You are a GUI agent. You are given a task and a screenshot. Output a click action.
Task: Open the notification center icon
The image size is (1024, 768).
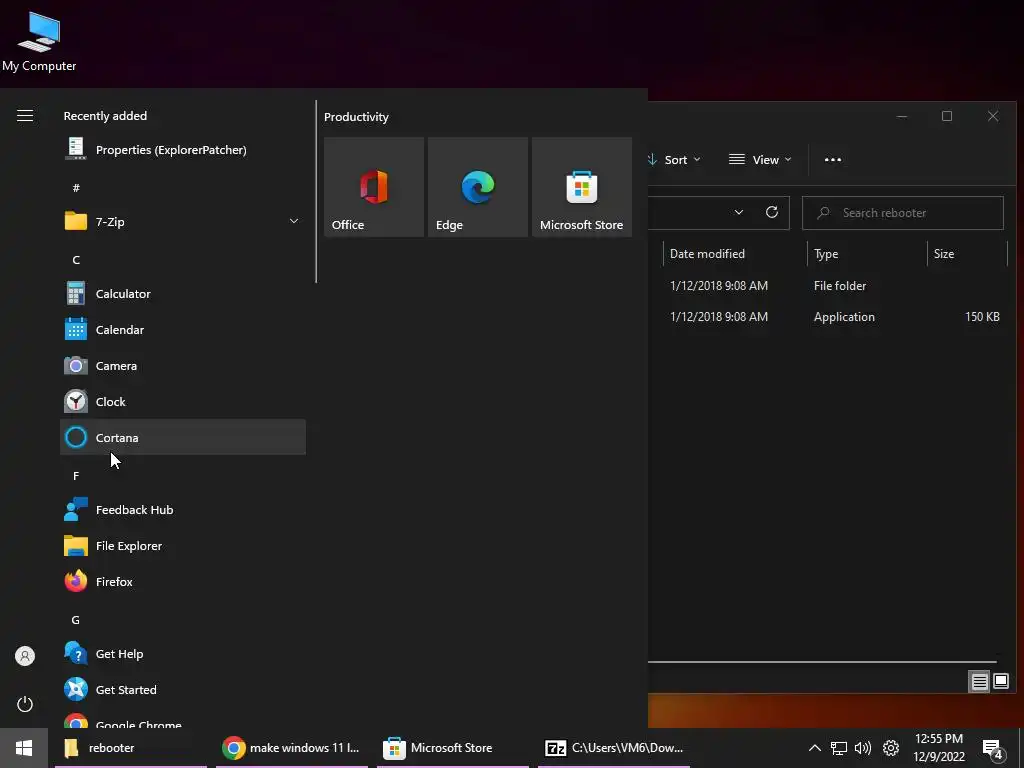(993, 750)
